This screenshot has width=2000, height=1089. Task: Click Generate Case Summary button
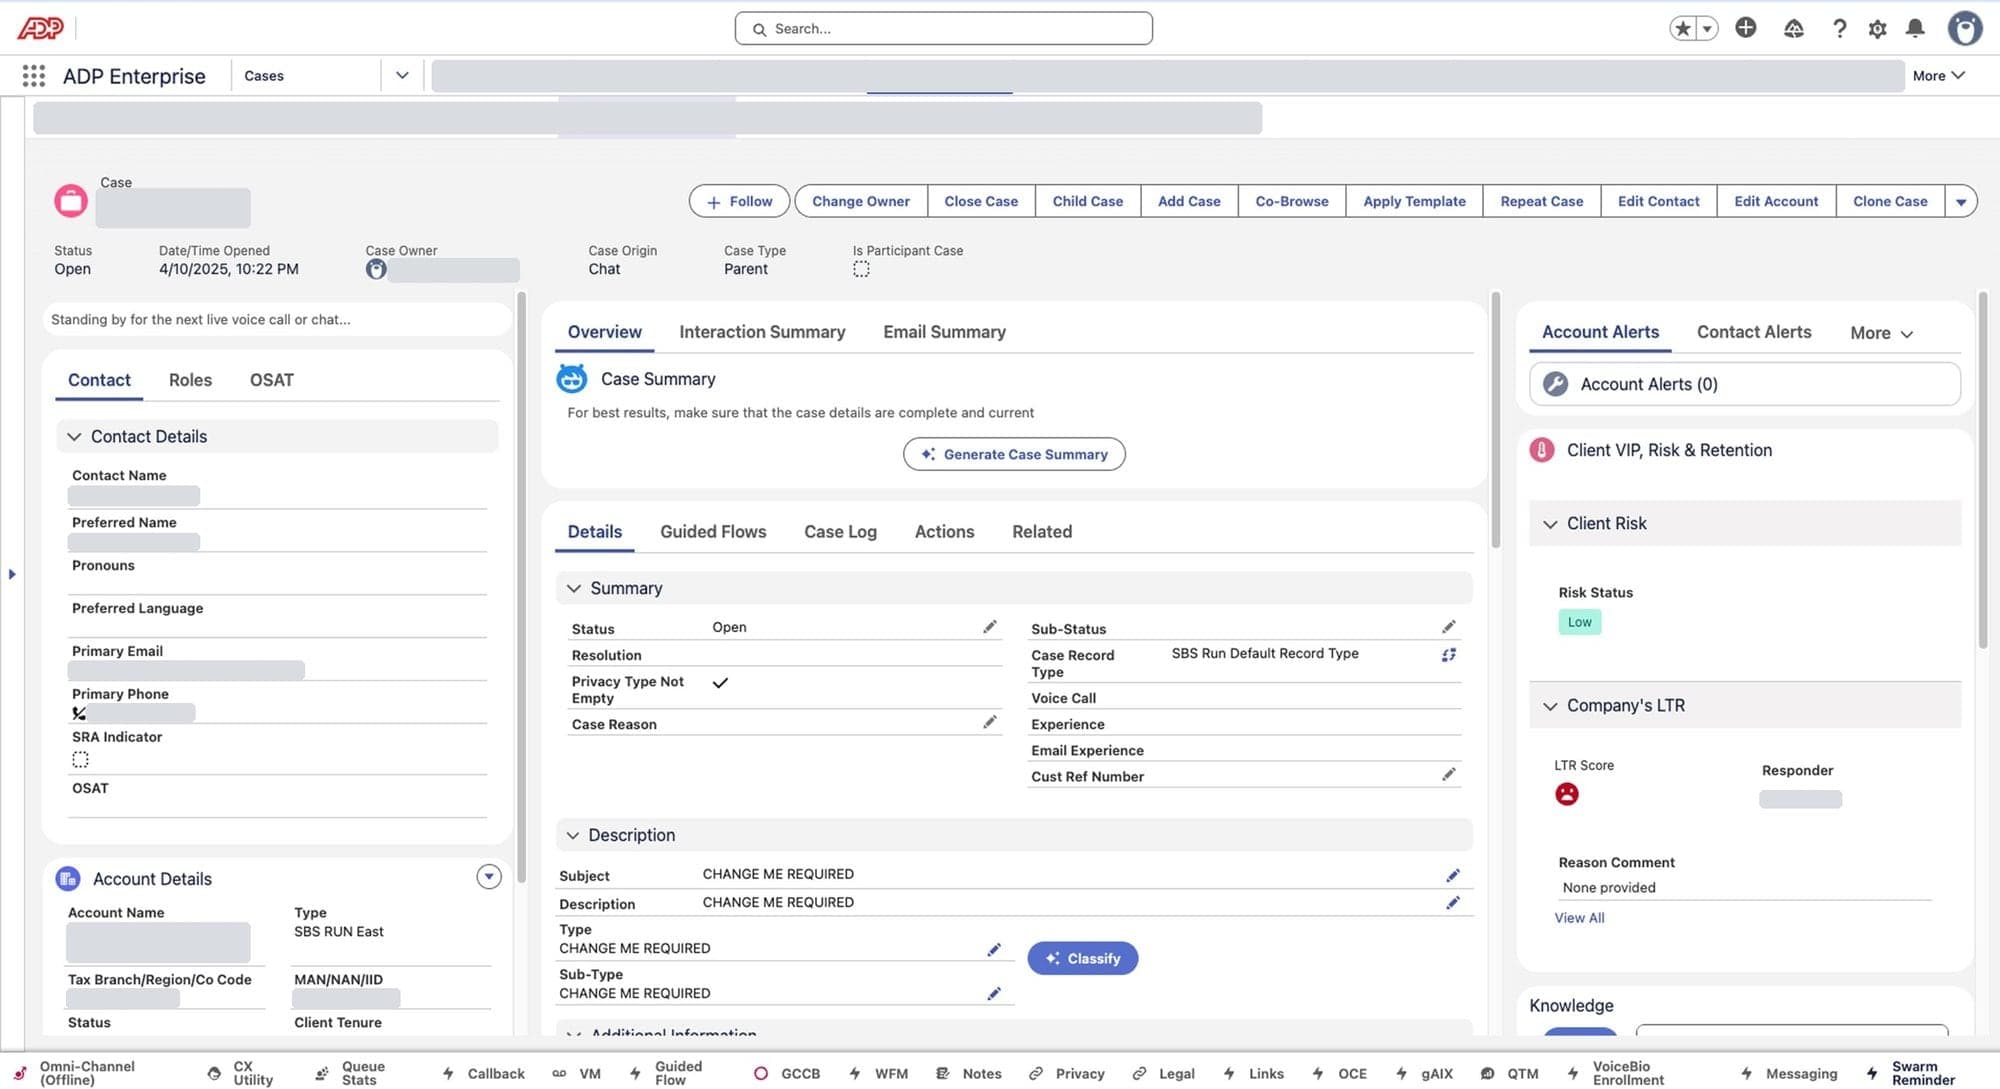pyautogui.click(x=1014, y=454)
